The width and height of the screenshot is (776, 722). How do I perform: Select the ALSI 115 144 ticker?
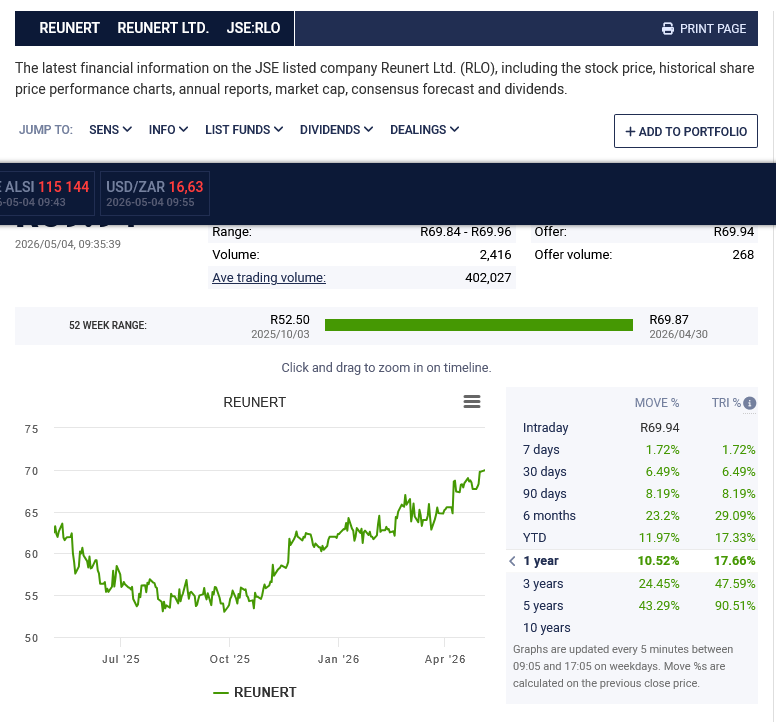(x=46, y=193)
